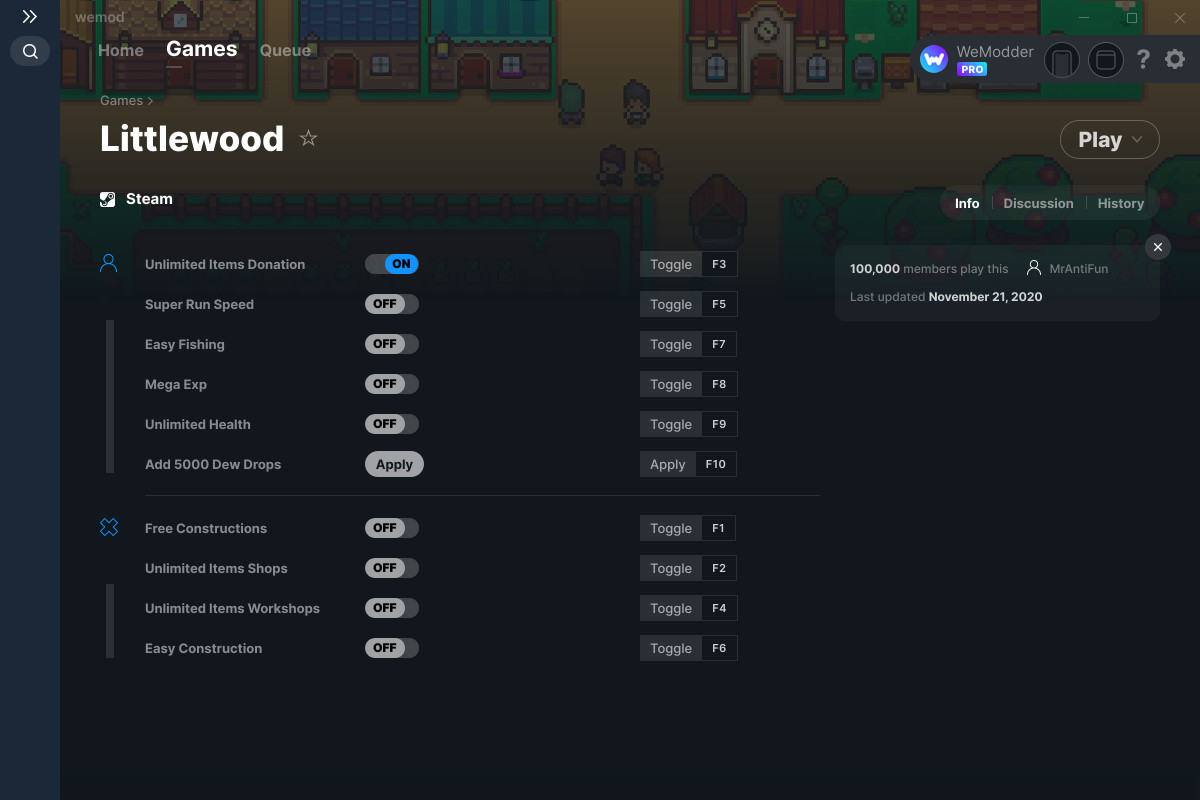Click the Easy Construction label
Viewport: 1200px width, 800px height.
point(203,648)
